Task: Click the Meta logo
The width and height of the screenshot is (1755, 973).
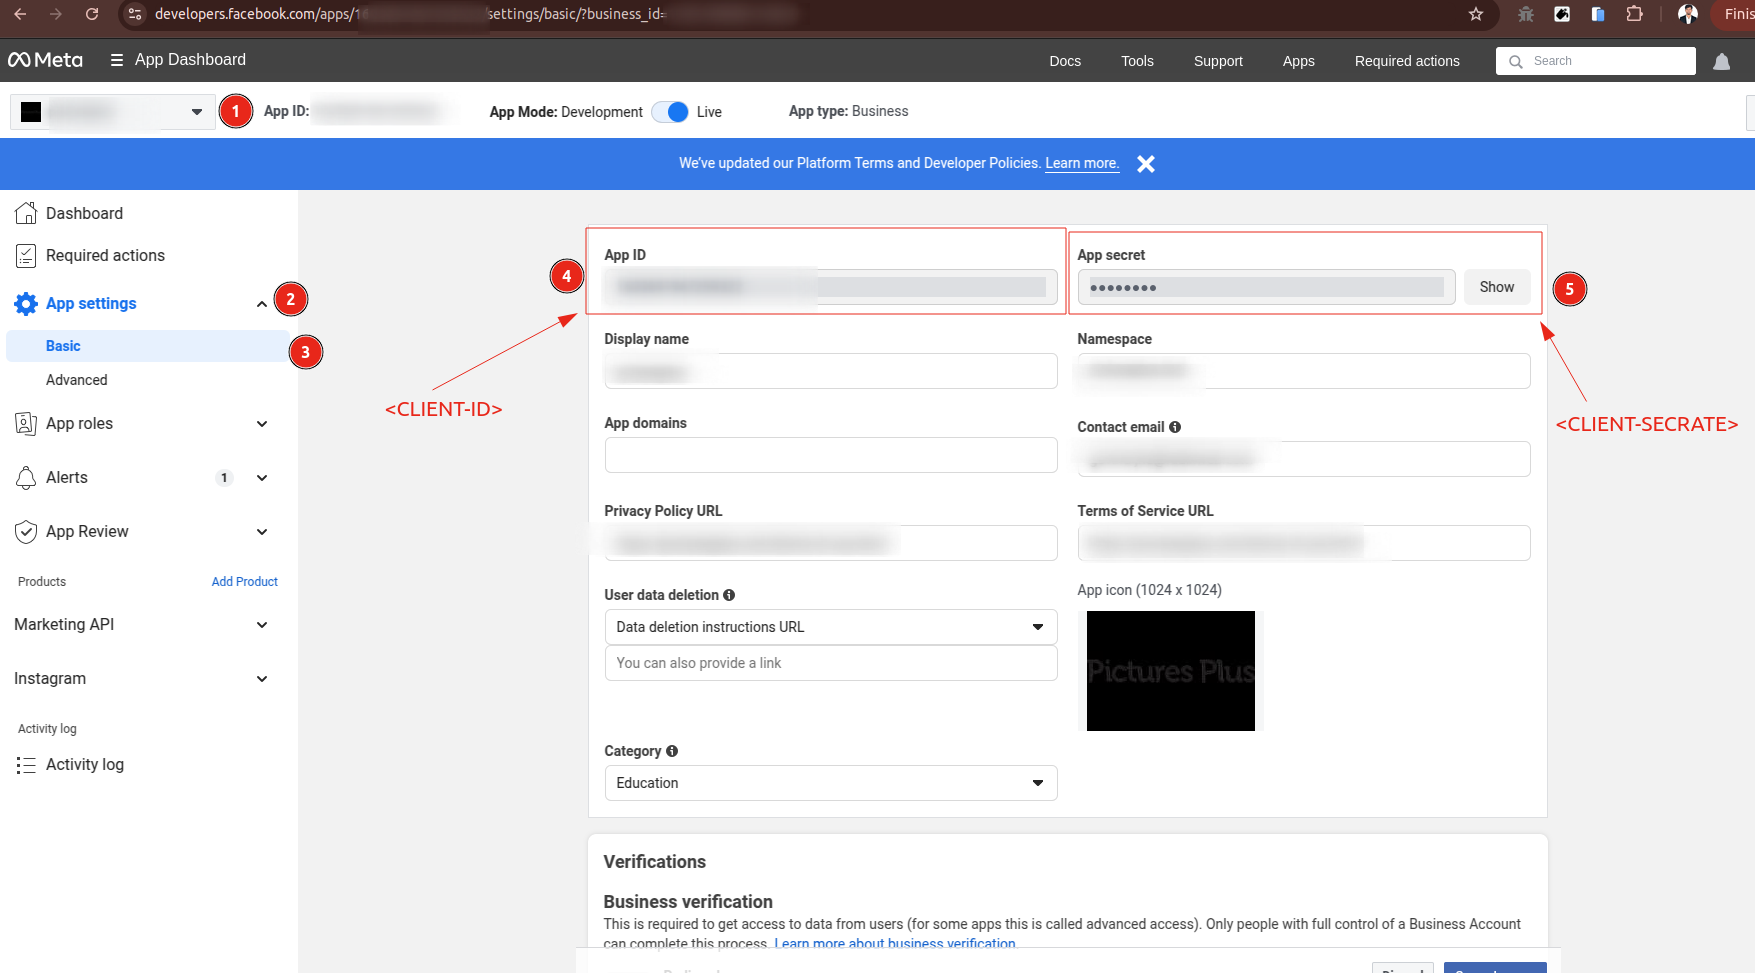Action: (x=45, y=60)
